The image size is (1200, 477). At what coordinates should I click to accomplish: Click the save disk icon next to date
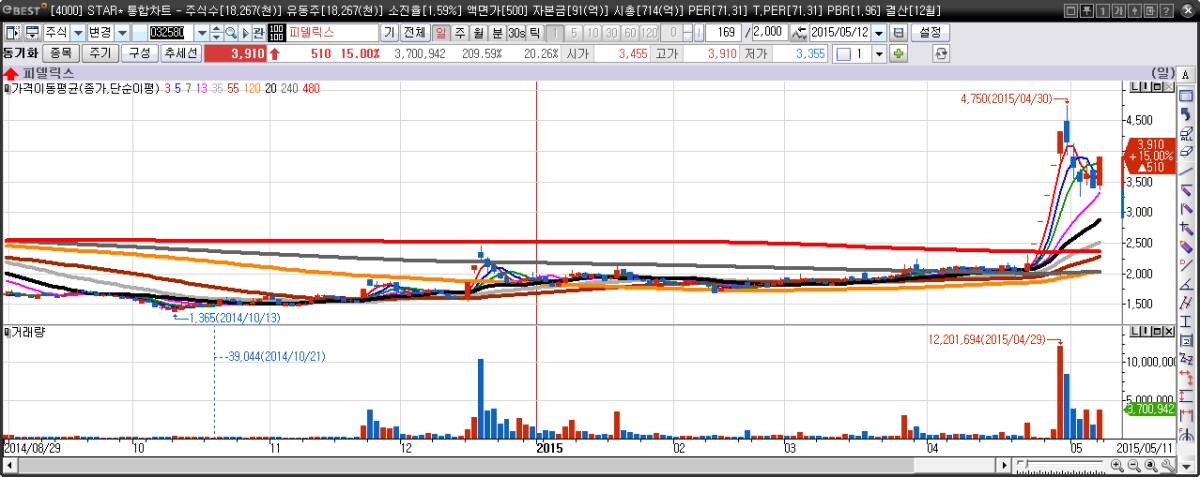coord(898,33)
